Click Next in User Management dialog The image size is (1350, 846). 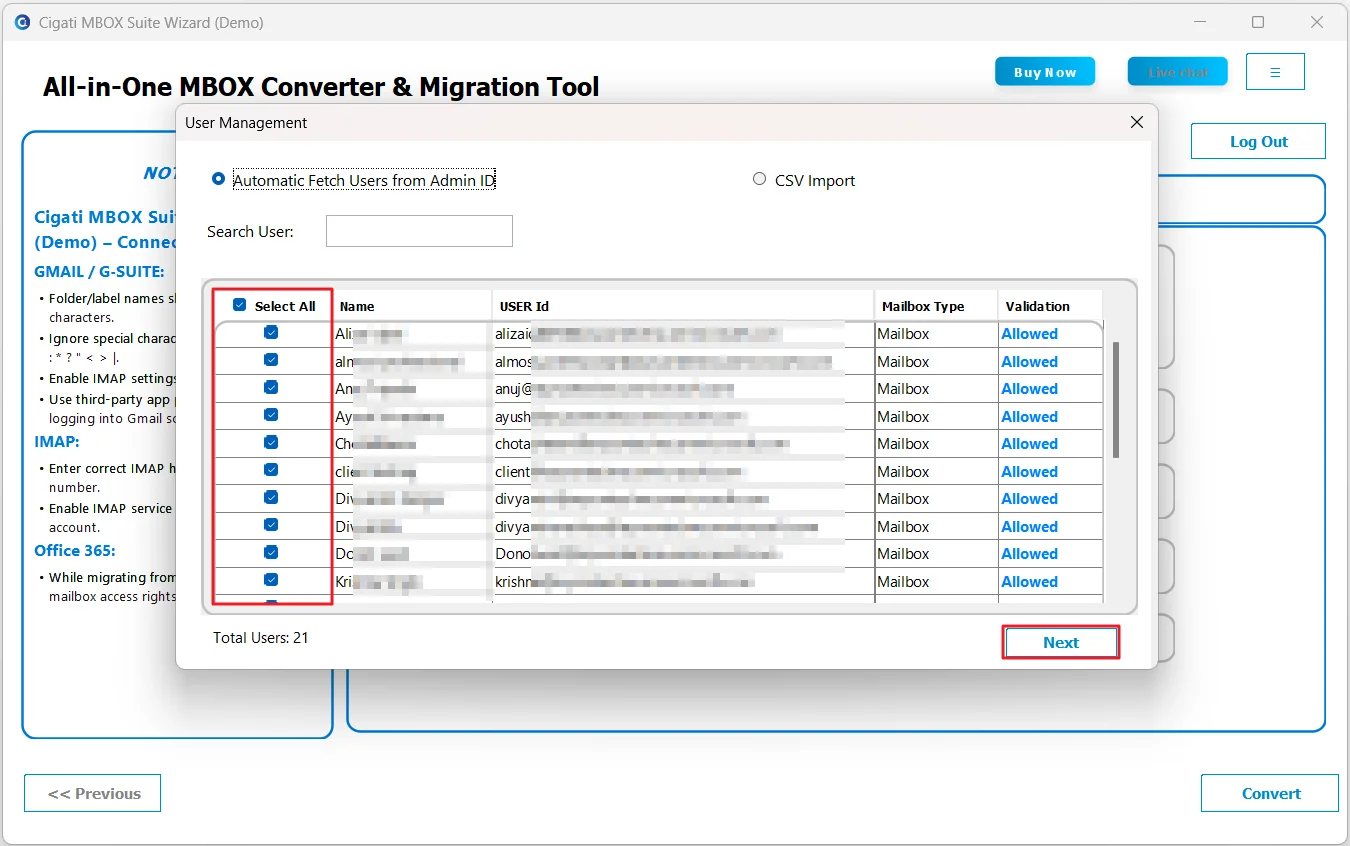tap(1061, 643)
